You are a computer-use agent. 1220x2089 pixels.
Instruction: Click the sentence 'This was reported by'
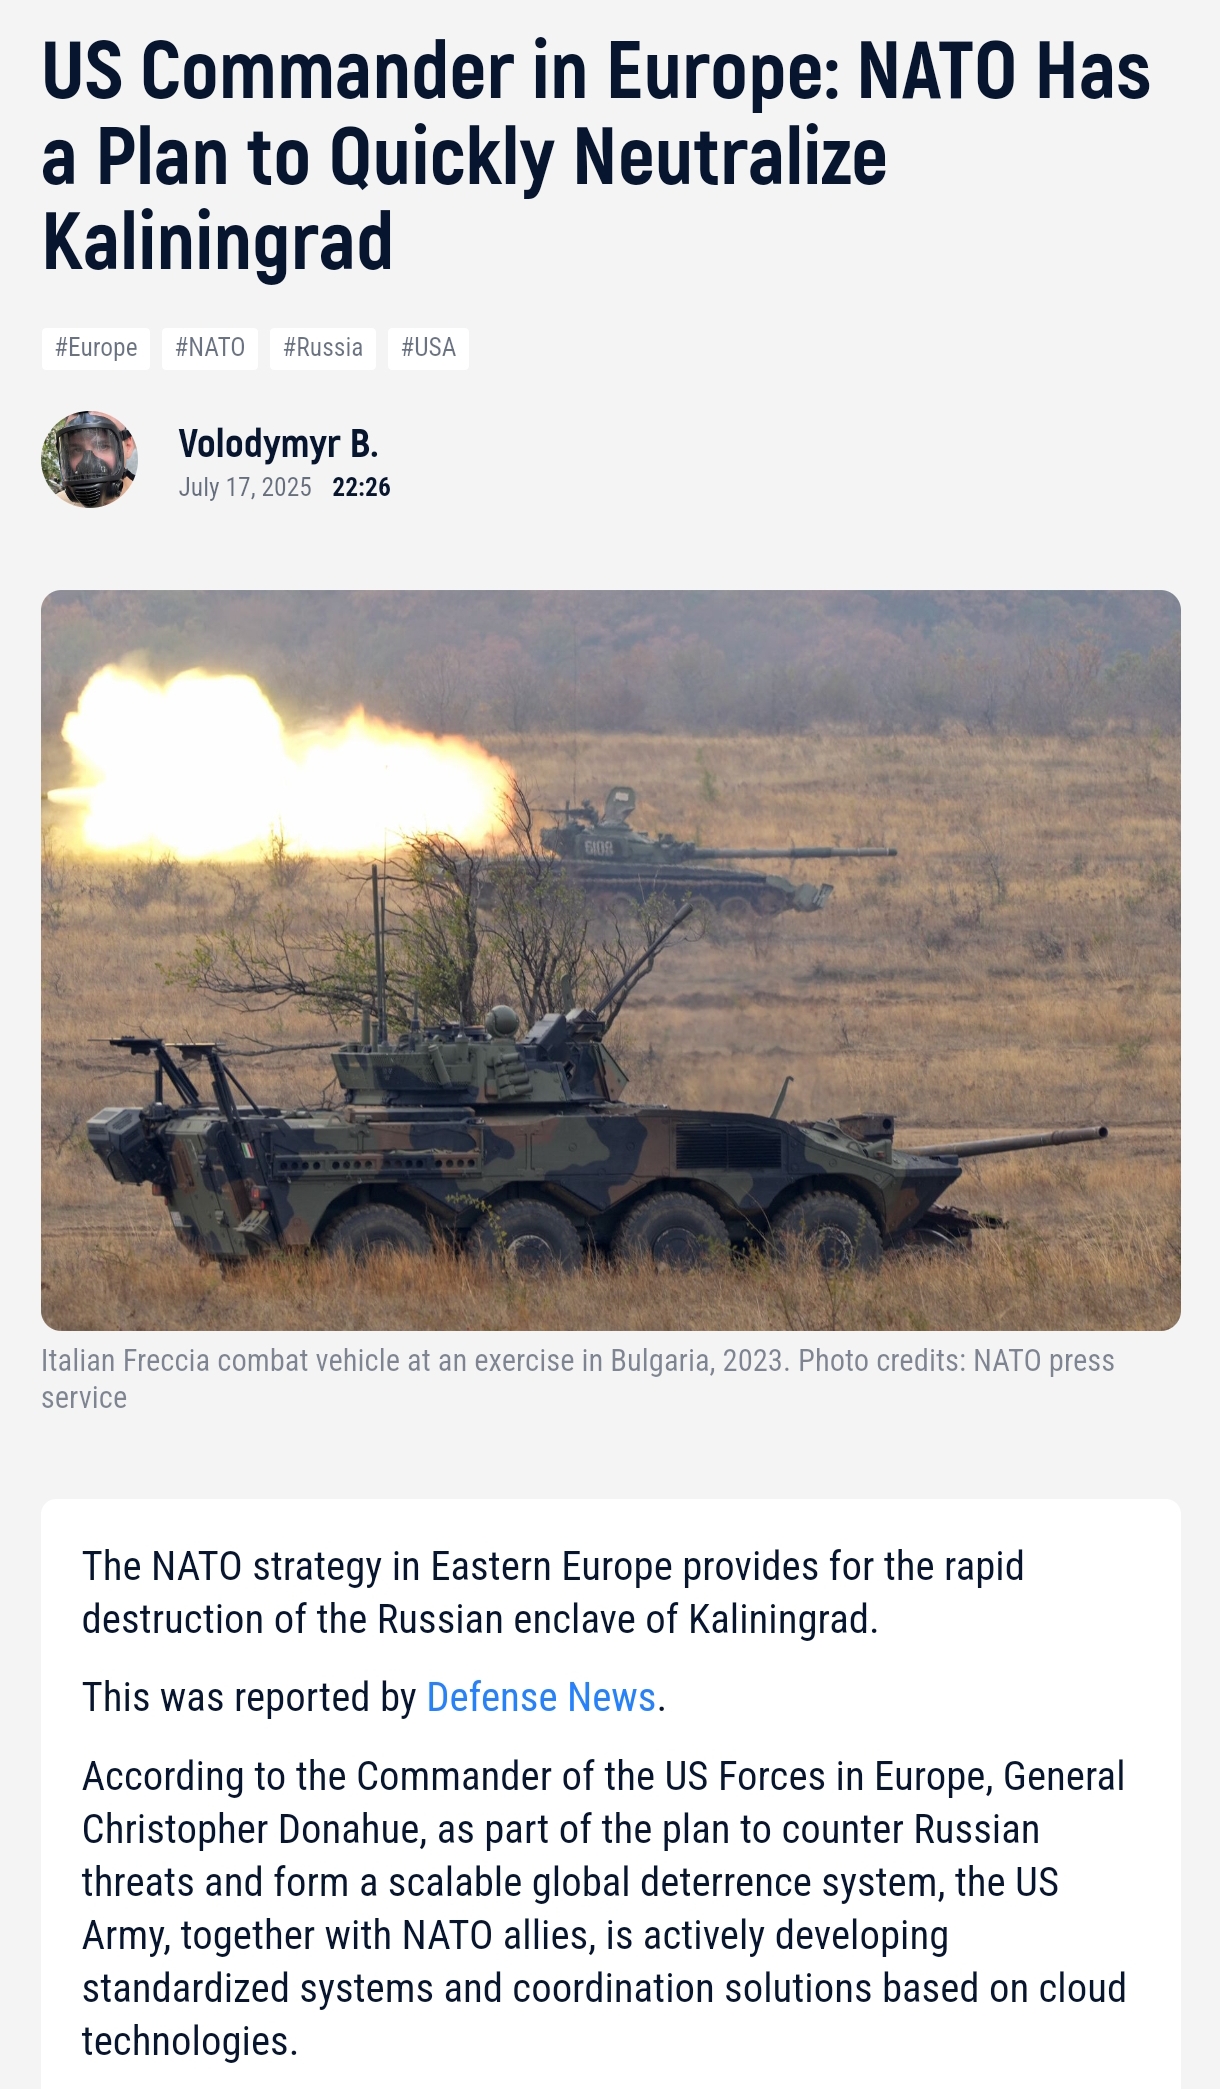[249, 1697]
